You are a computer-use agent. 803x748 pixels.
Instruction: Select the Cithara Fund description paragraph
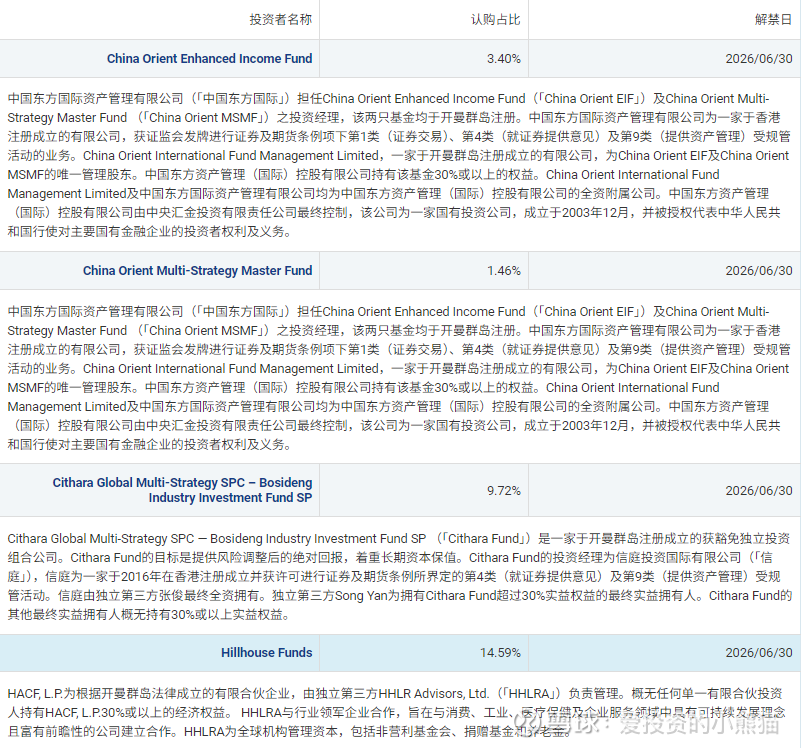click(399, 576)
